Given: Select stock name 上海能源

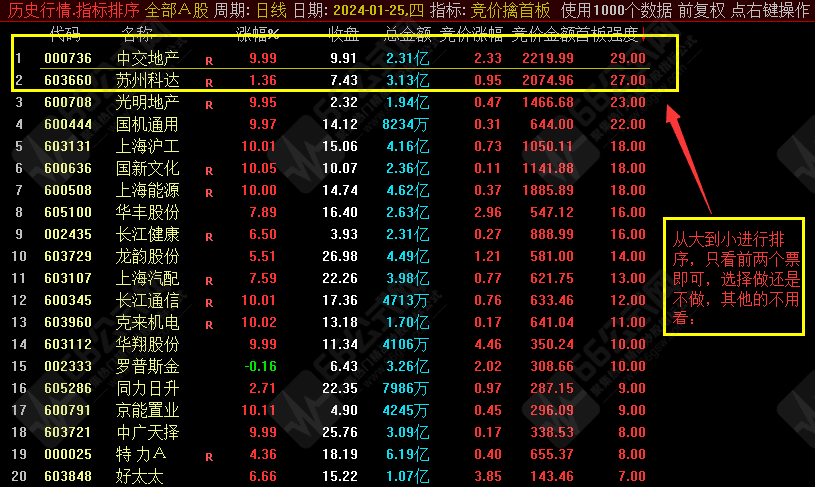Looking at the screenshot, I should [148, 190].
